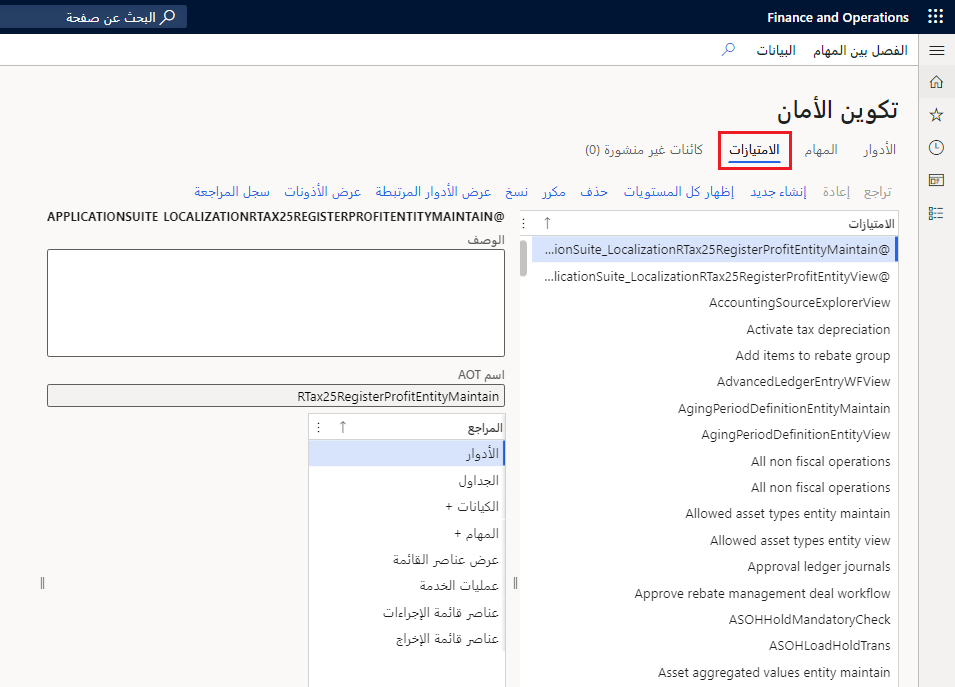The image size is (955, 687).
Task: Select Asset aggregated values entity maintain
Action: tap(714, 673)
